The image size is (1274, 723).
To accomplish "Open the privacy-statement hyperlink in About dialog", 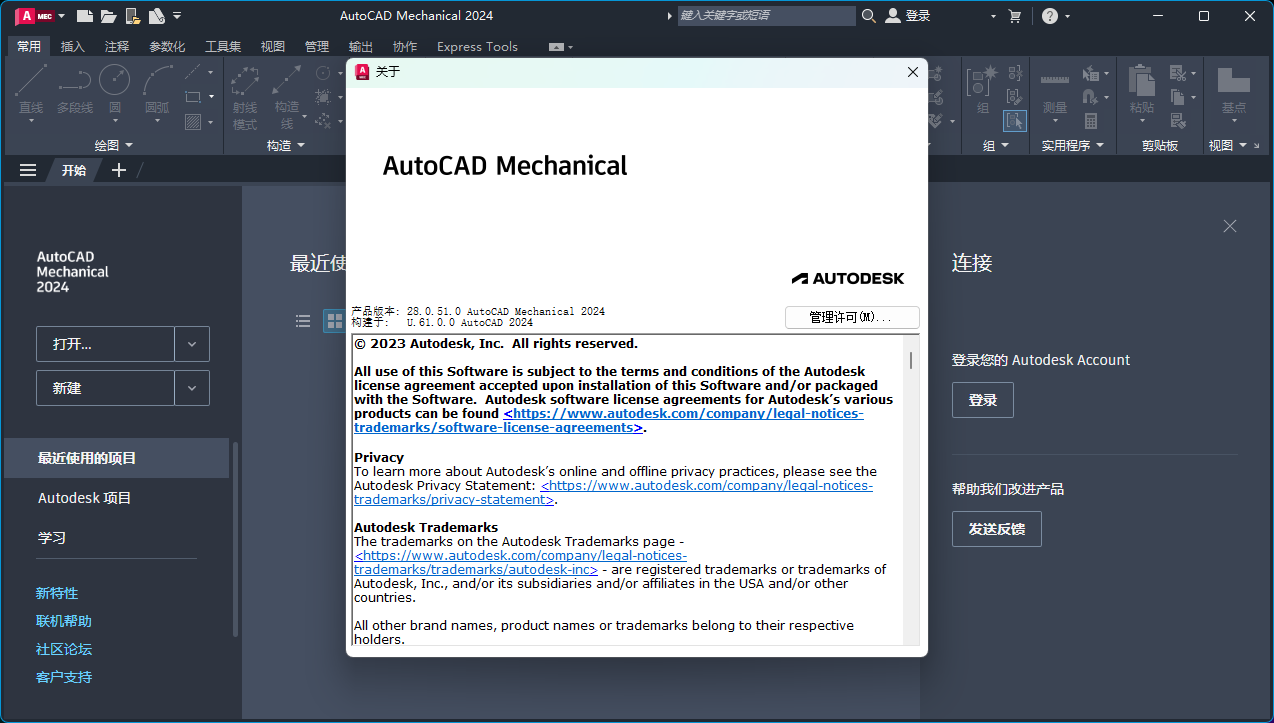I will point(613,492).
